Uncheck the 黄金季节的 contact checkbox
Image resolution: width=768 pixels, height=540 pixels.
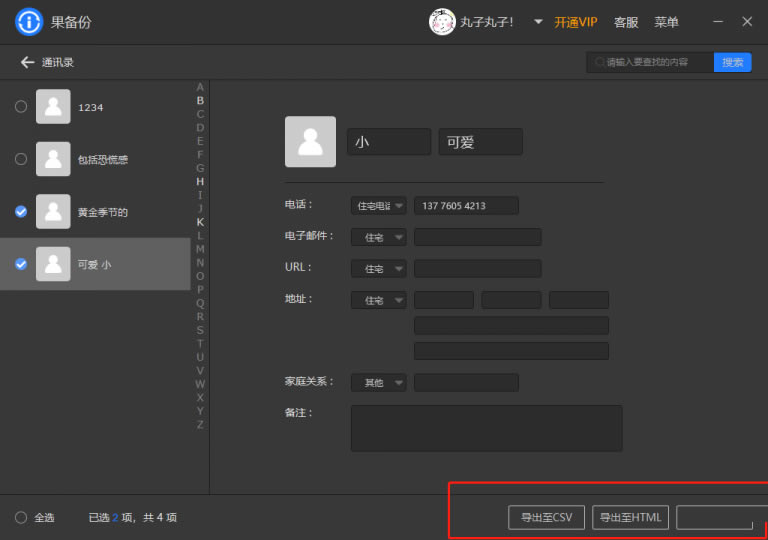[x=21, y=212]
